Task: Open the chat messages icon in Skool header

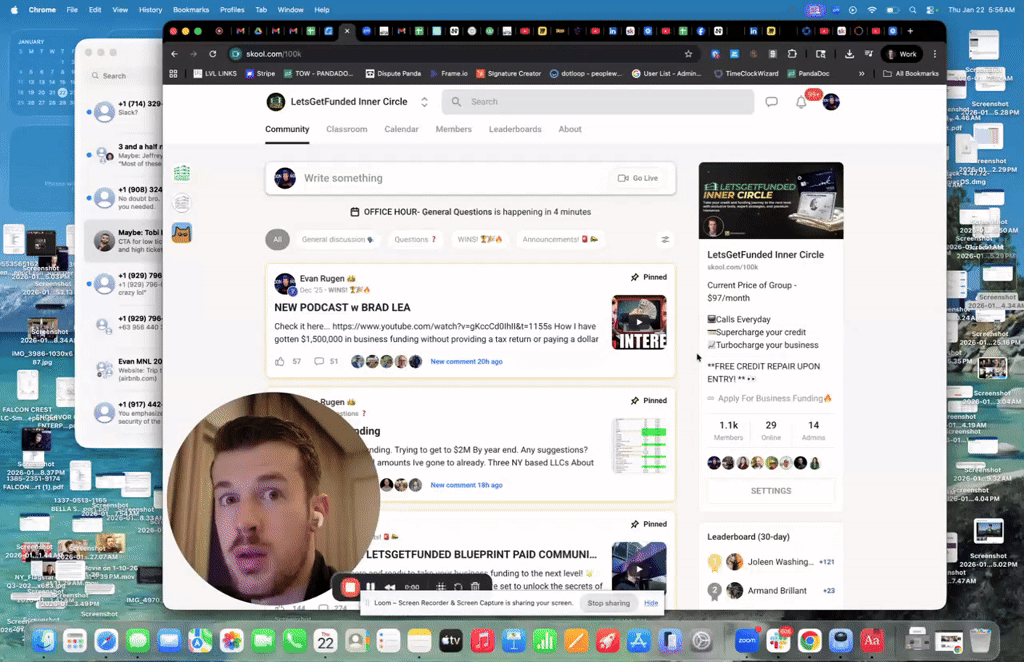Action: [x=771, y=102]
